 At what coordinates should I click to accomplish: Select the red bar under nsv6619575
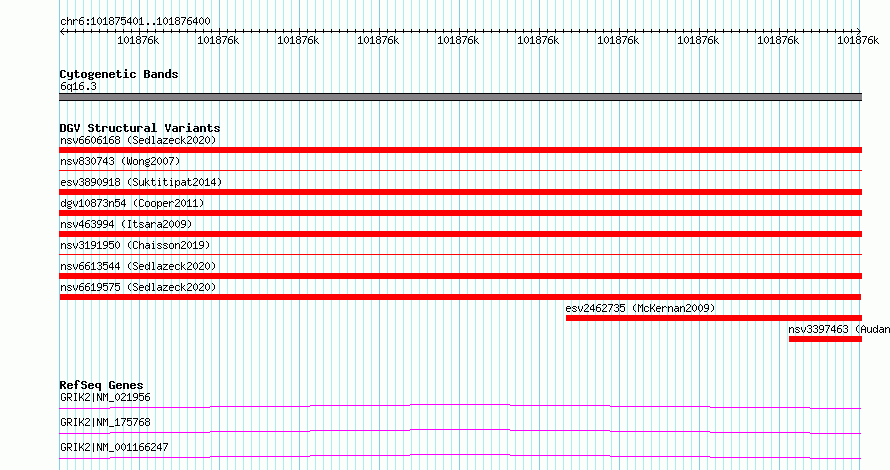click(x=460, y=297)
